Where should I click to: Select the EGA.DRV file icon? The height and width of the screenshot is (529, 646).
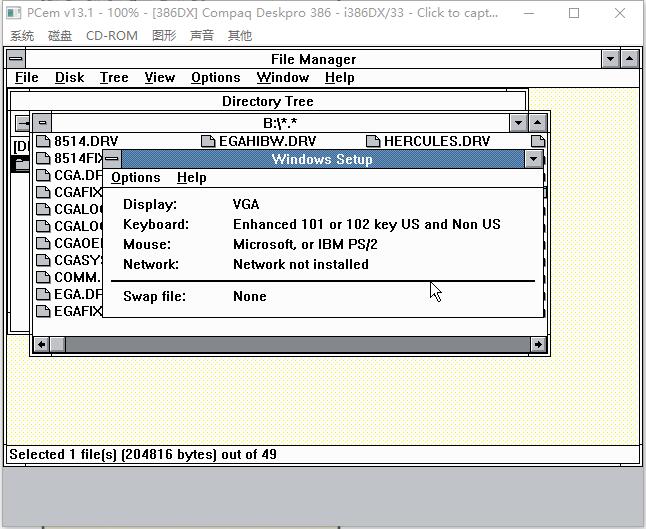(x=42, y=294)
